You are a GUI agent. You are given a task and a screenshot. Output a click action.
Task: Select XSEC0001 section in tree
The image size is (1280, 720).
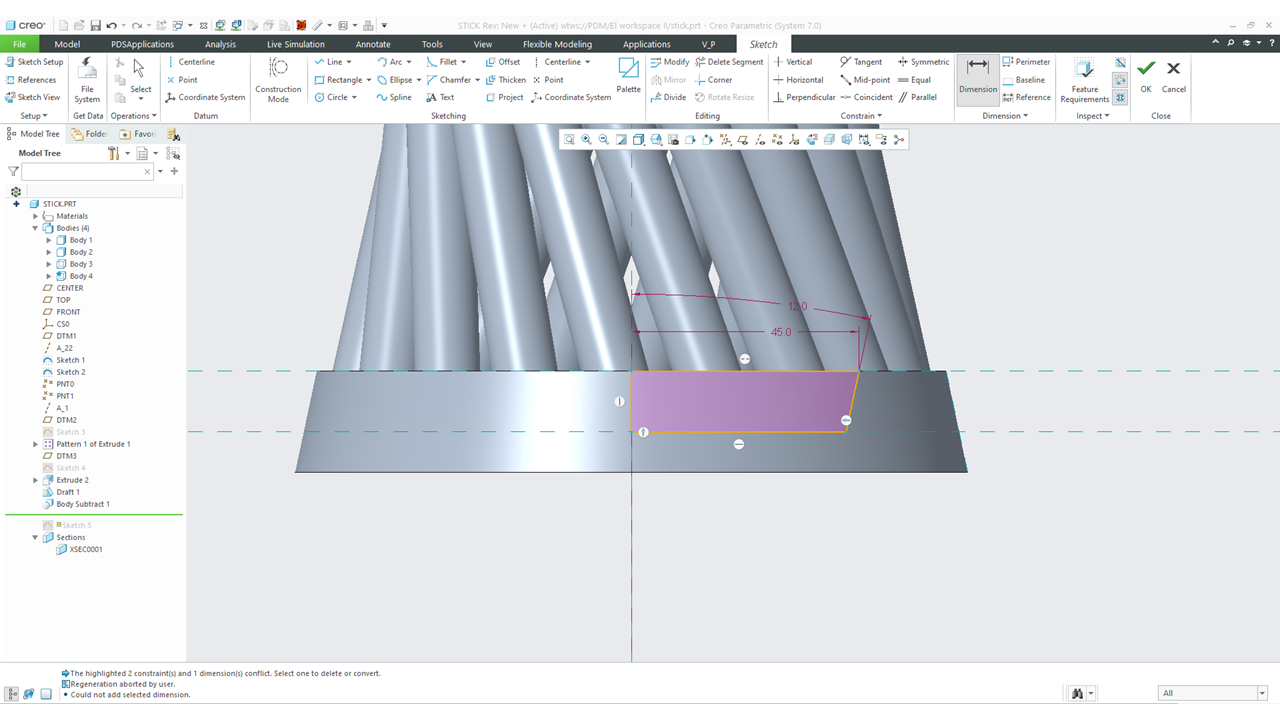coord(79,549)
